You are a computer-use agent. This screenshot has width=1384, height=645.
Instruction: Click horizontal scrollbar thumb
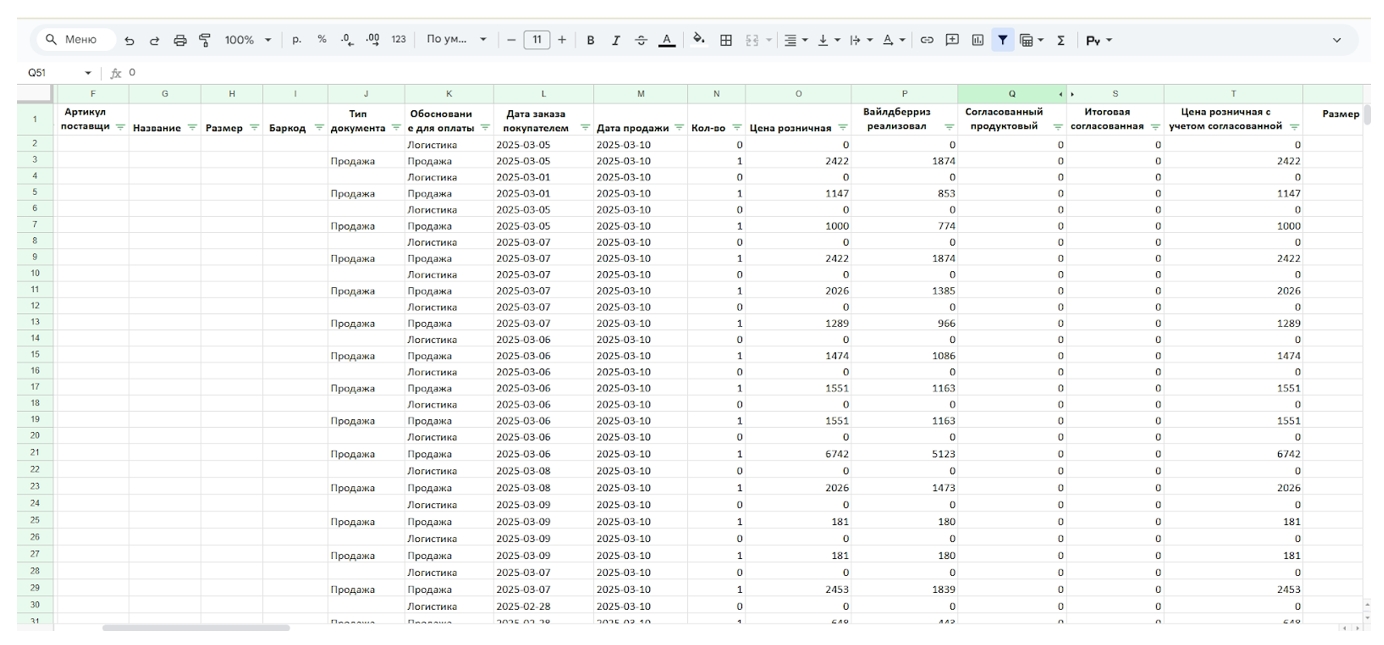click(x=196, y=628)
